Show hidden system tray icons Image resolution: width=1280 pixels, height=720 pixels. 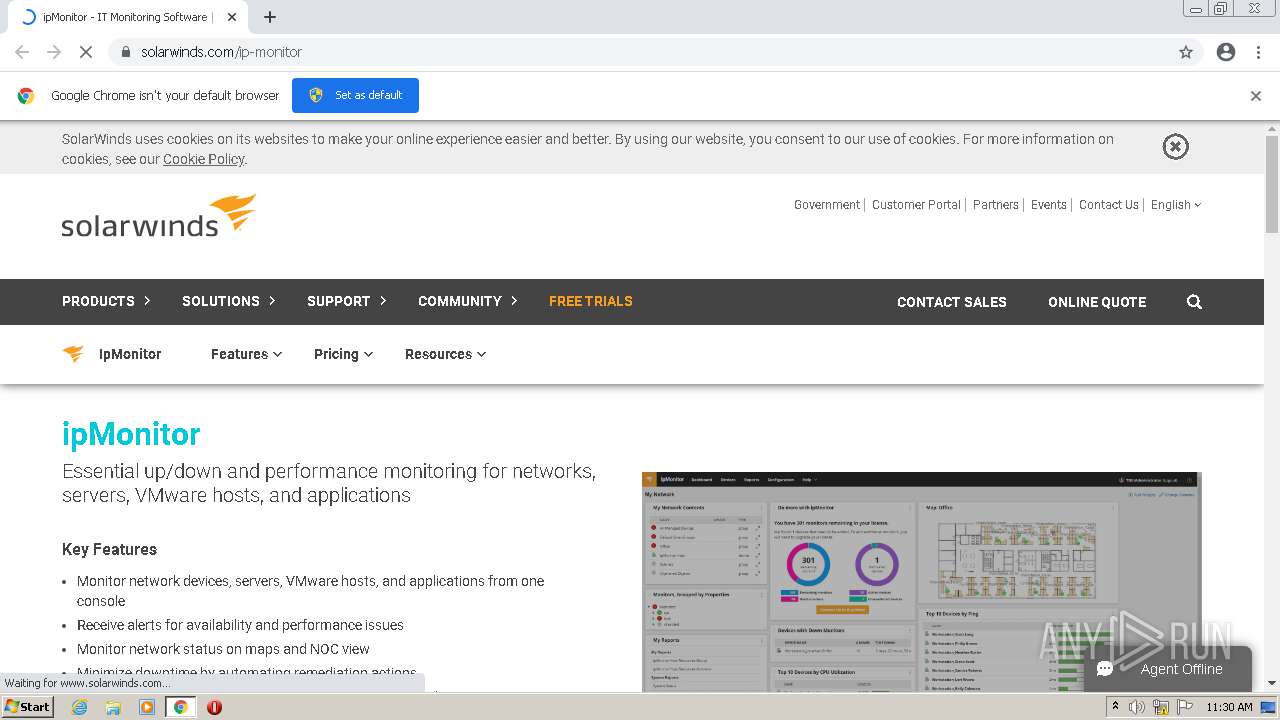pos(1115,707)
